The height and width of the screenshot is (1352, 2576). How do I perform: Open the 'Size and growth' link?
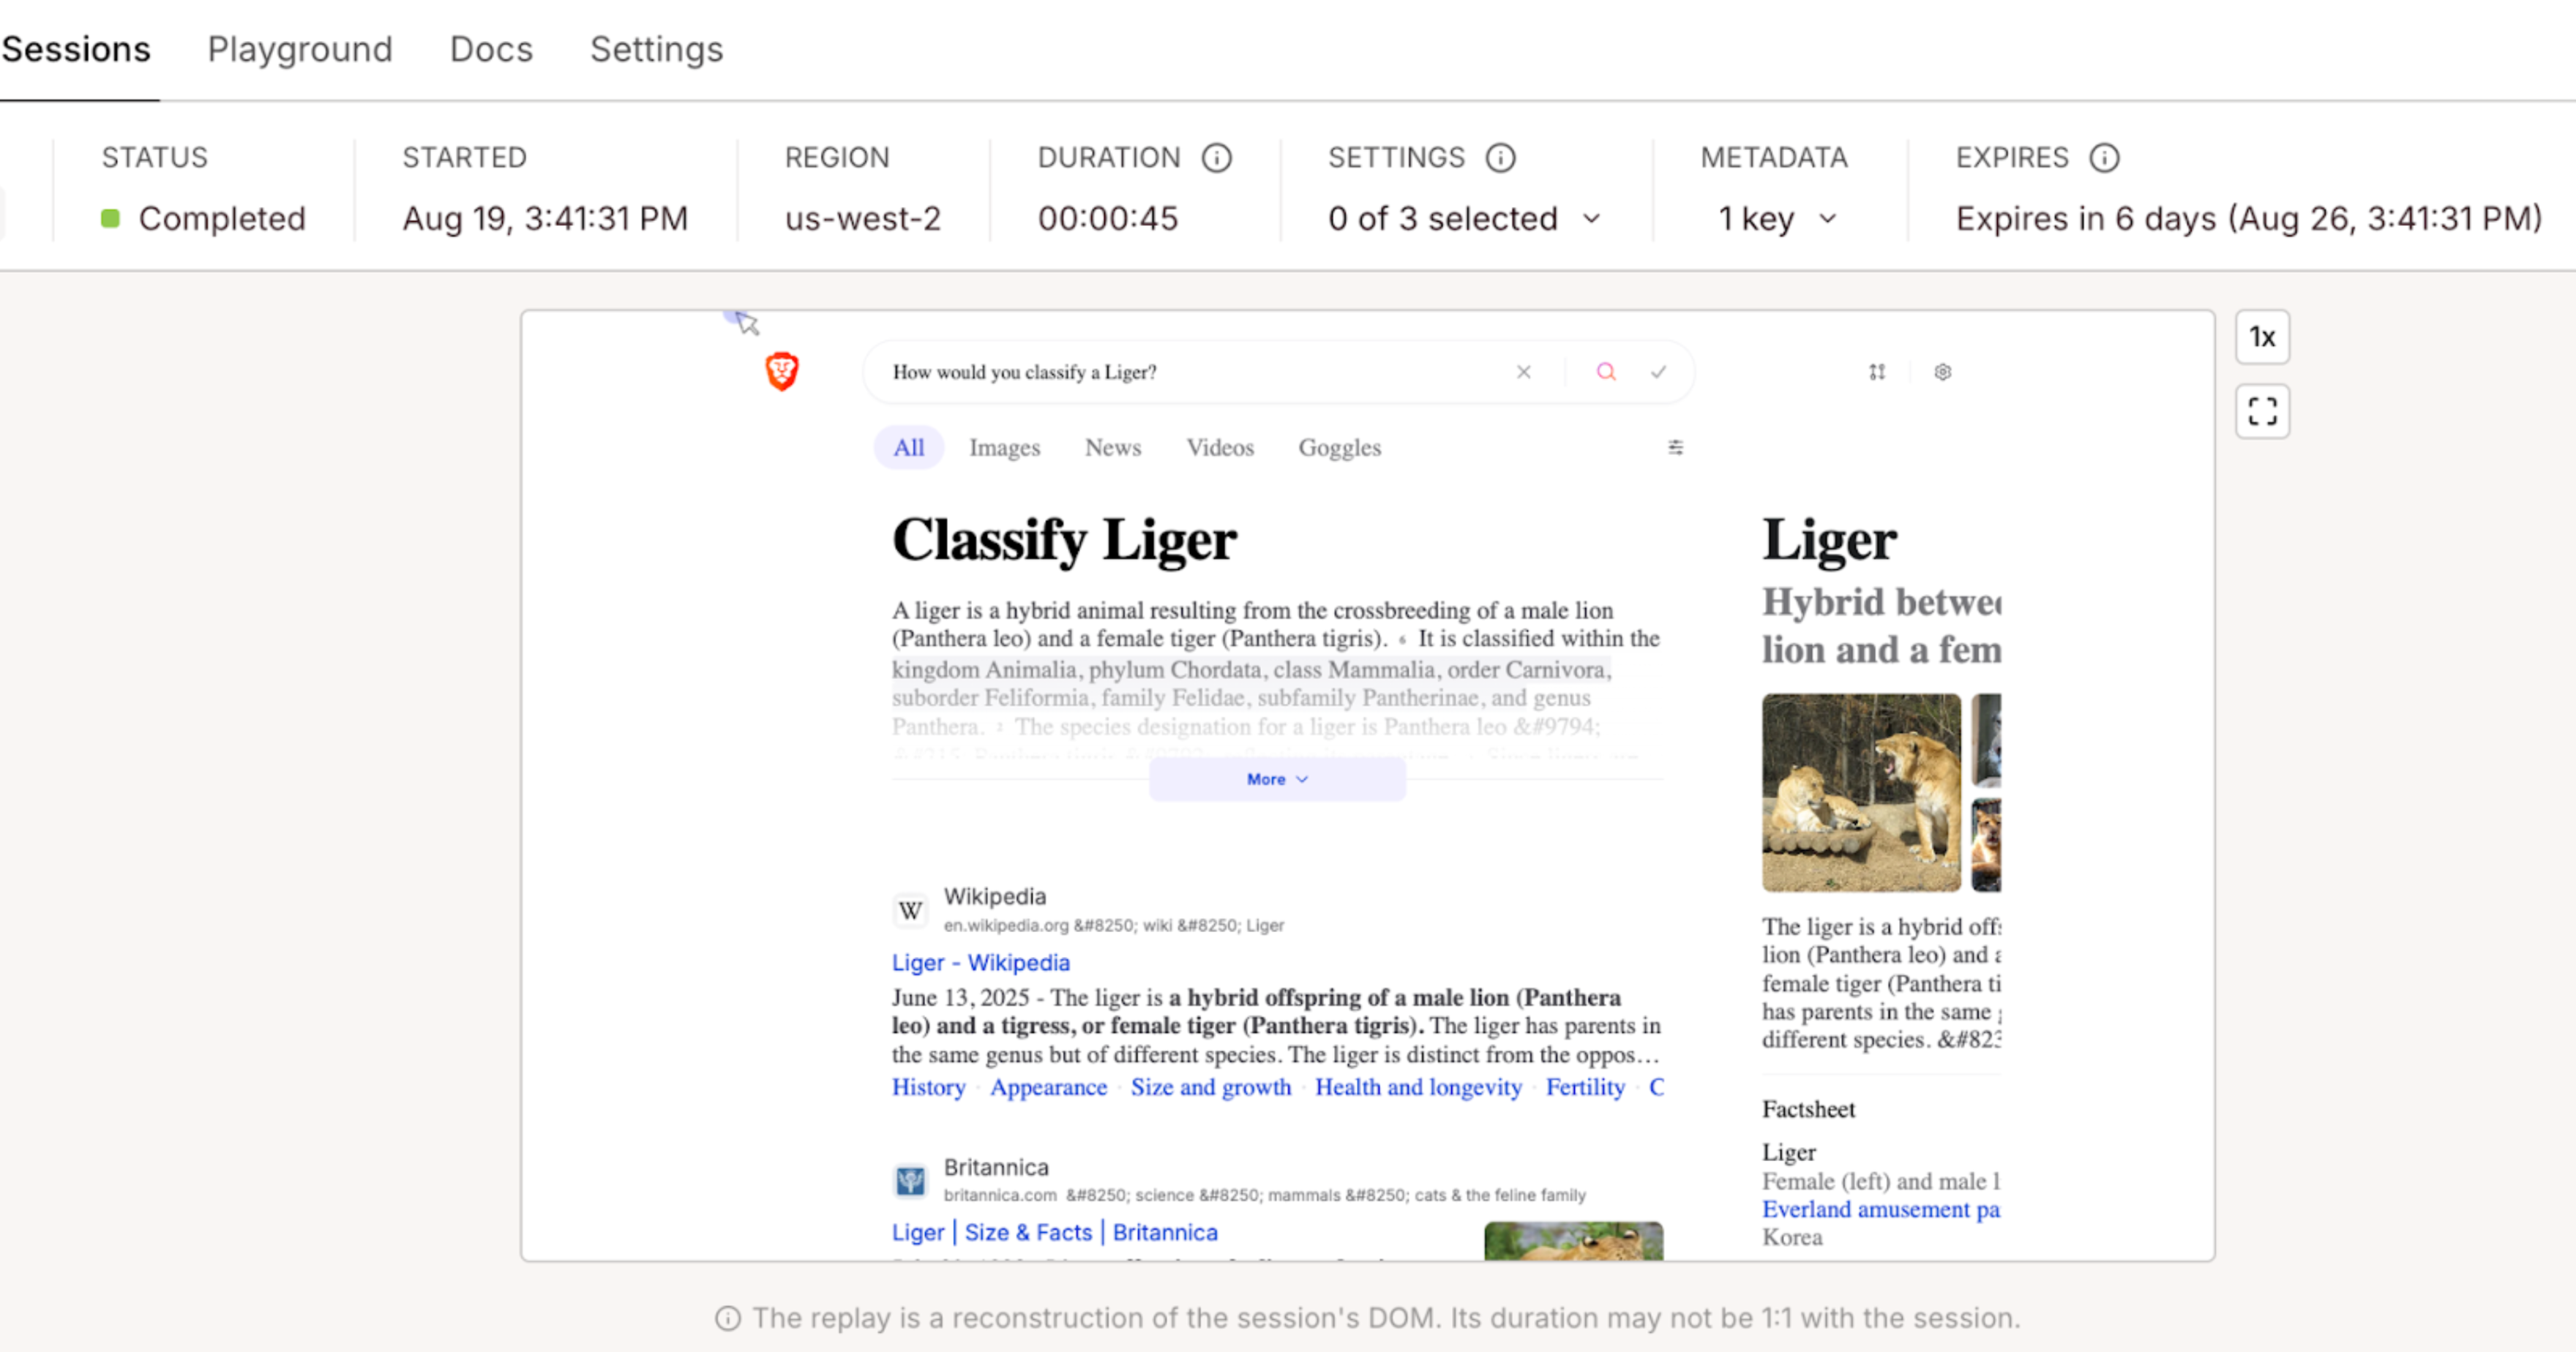pos(1210,1087)
